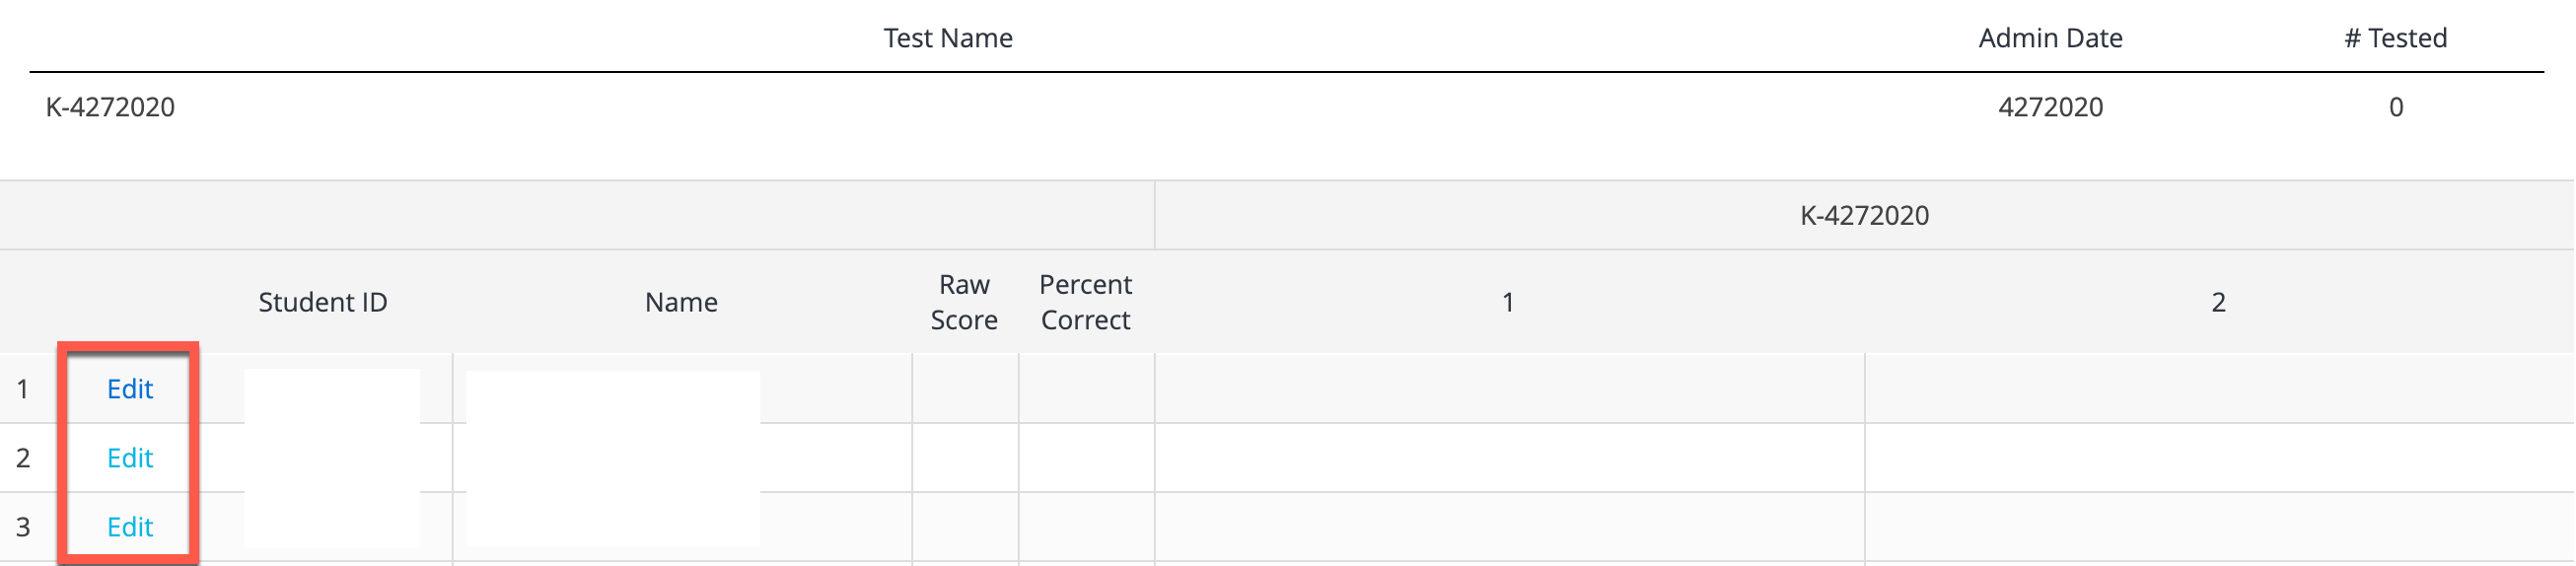Screen dimensions: 2576x566
Task: Click question column header 2
Action: click(2219, 302)
